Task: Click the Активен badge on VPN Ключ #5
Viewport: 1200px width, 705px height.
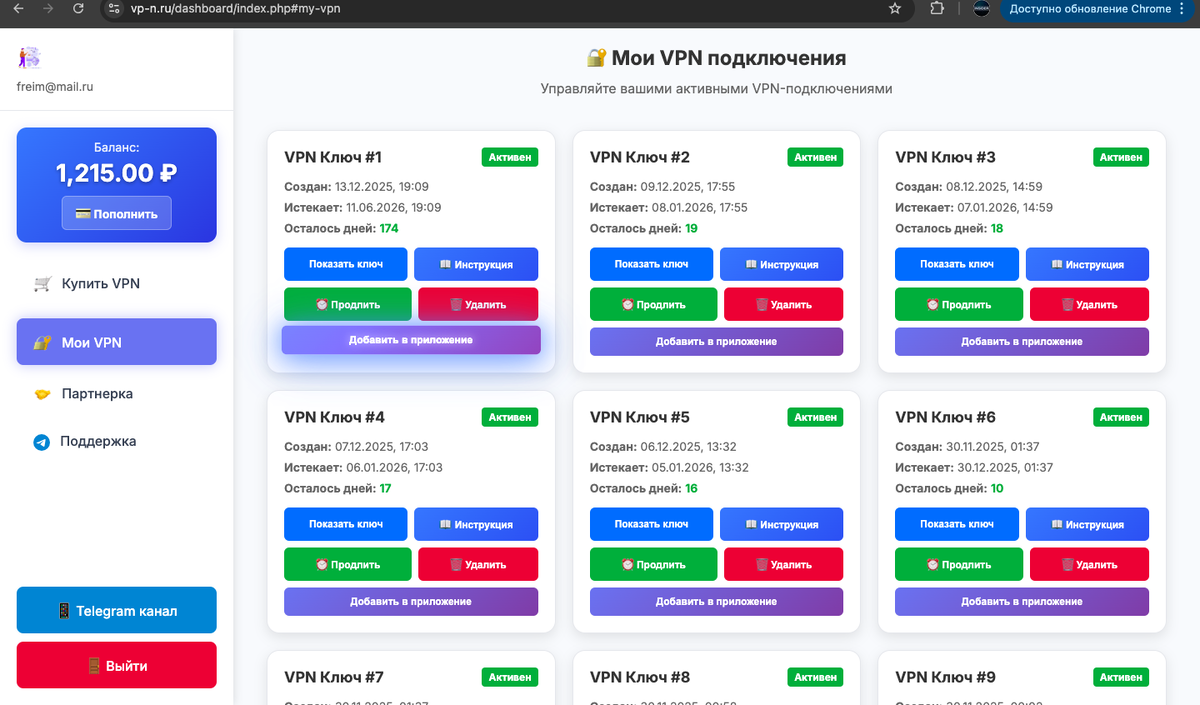Action: pos(816,417)
